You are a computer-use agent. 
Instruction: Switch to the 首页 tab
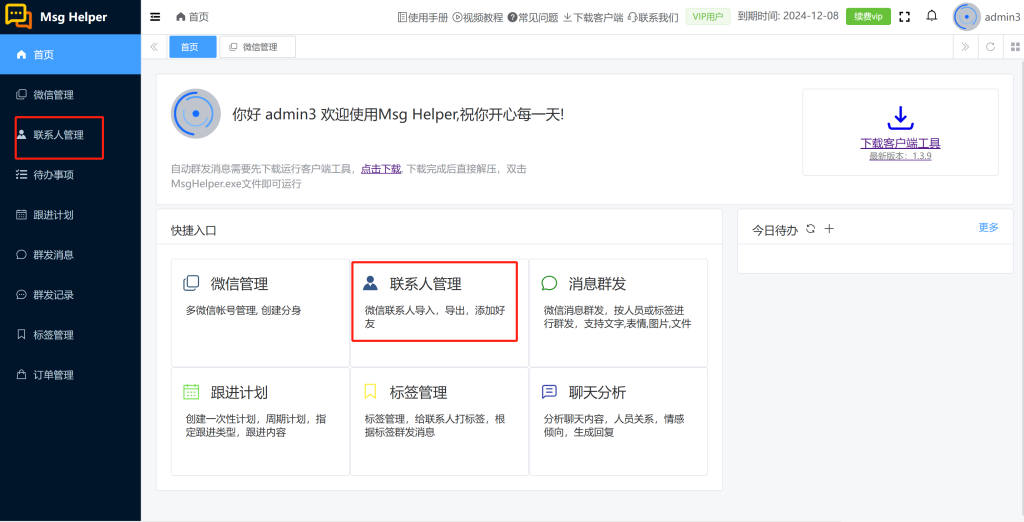(193, 47)
